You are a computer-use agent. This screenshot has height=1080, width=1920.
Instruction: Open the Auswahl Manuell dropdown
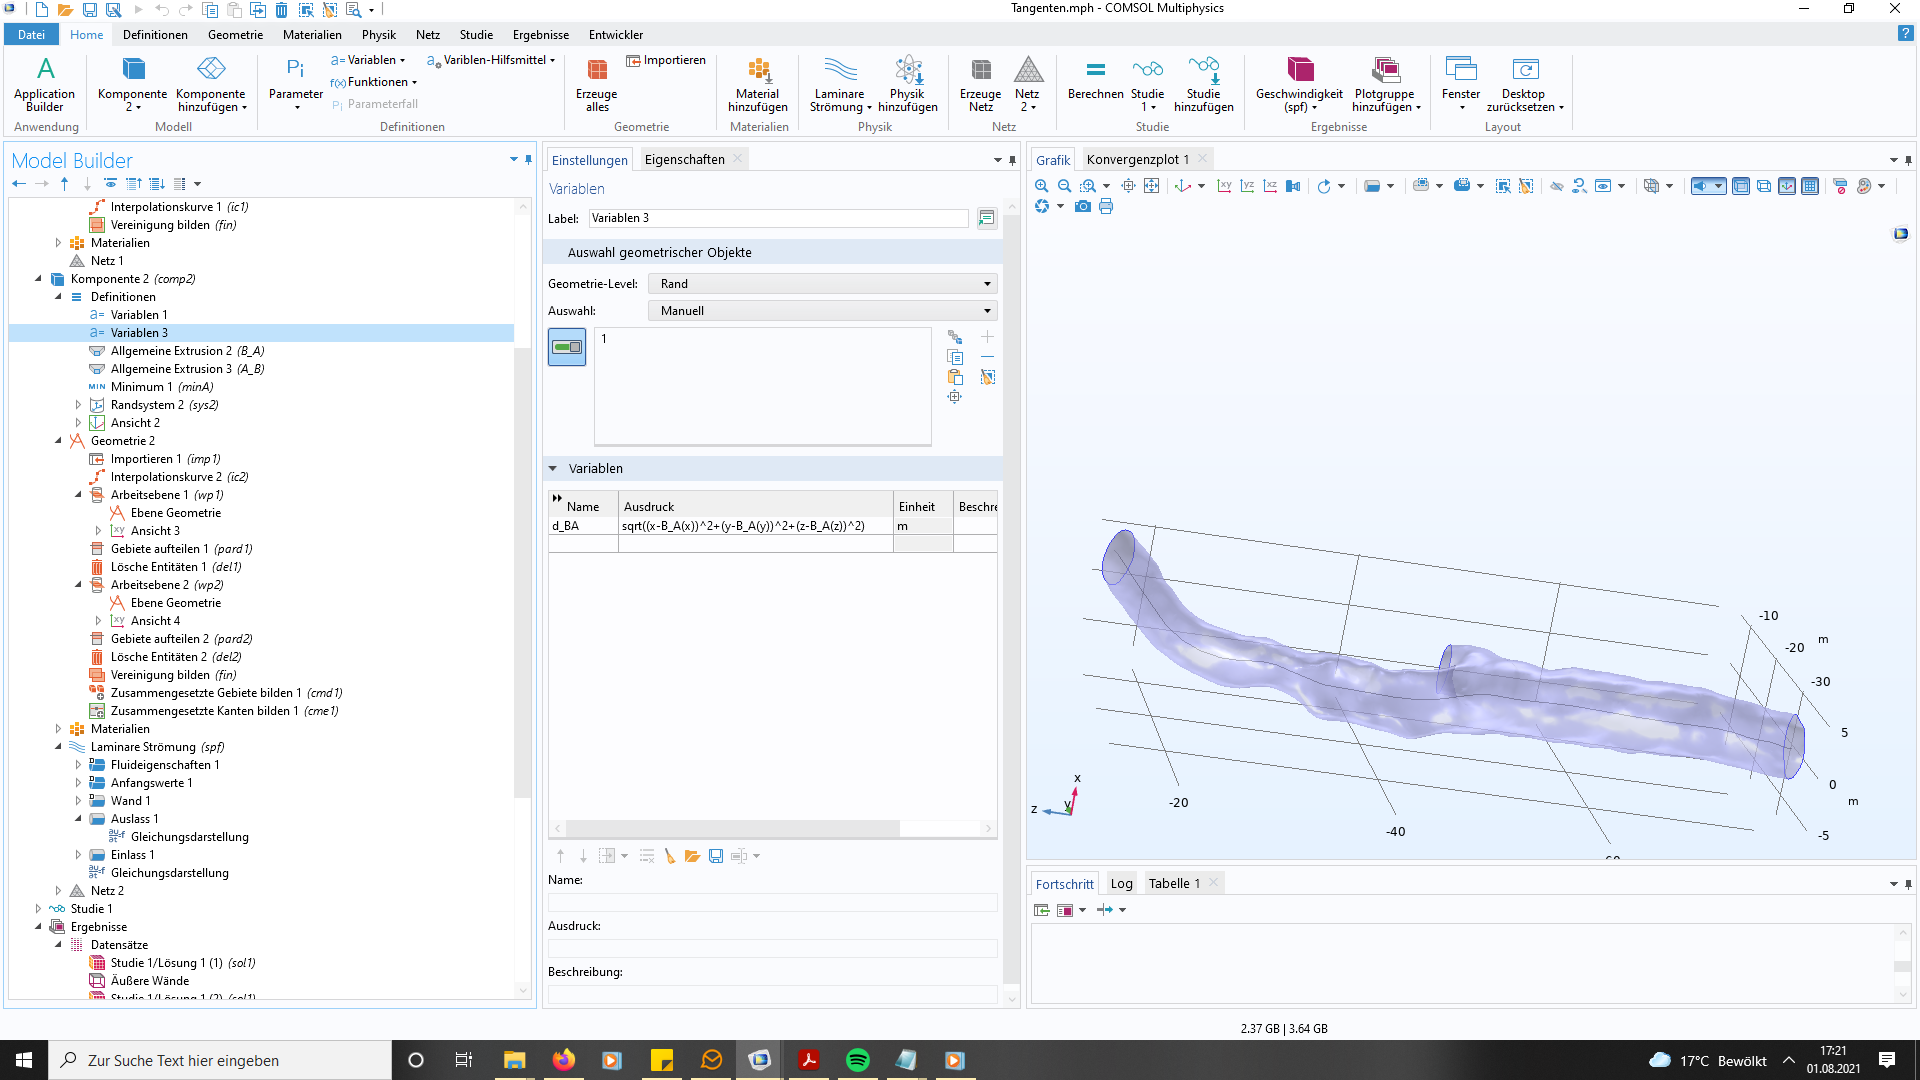(x=823, y=311)
